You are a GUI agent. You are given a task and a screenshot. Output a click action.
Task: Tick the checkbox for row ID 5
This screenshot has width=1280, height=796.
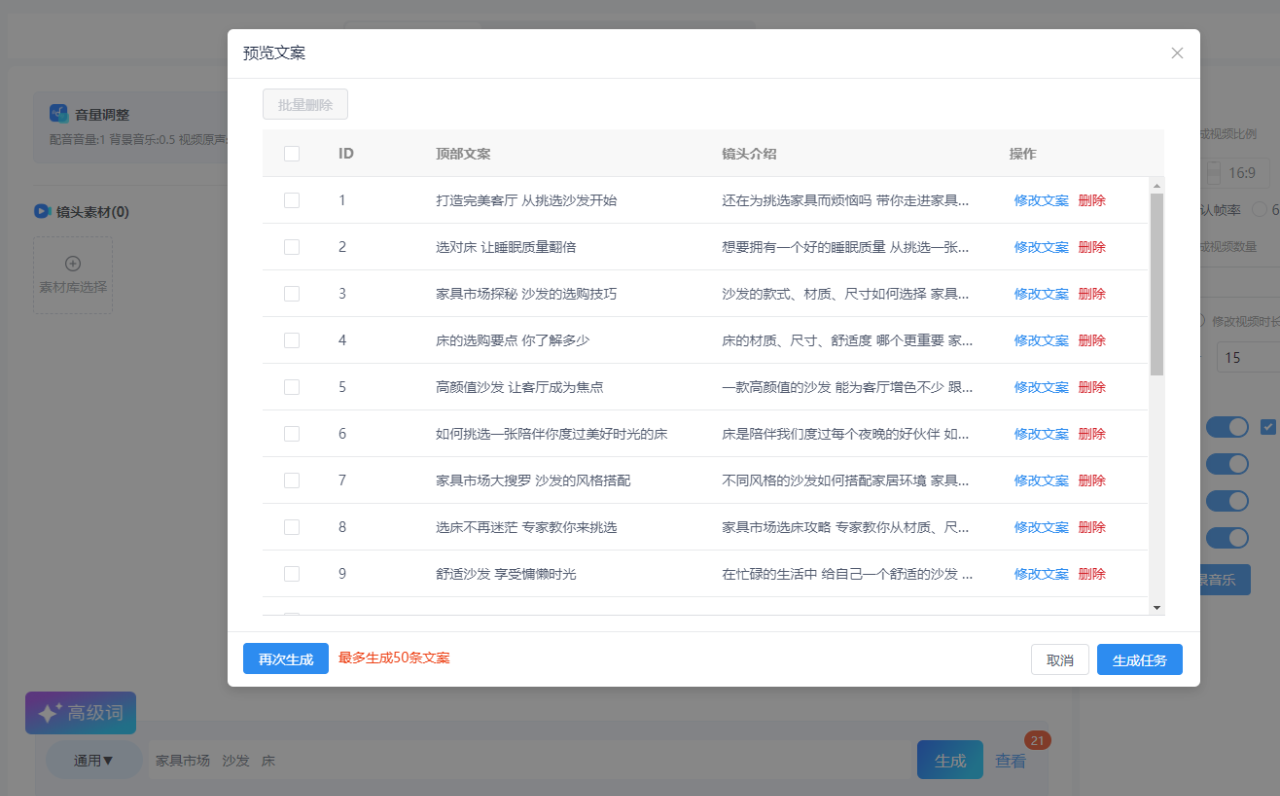(x=292, y=387)
